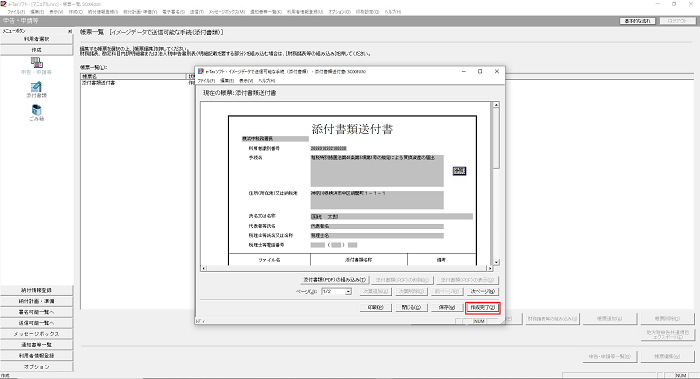The height and width of the screenshot is (379, 700).
Task: Open ヘルプ menu in the dialog window
Action: [x=267, y=81]
